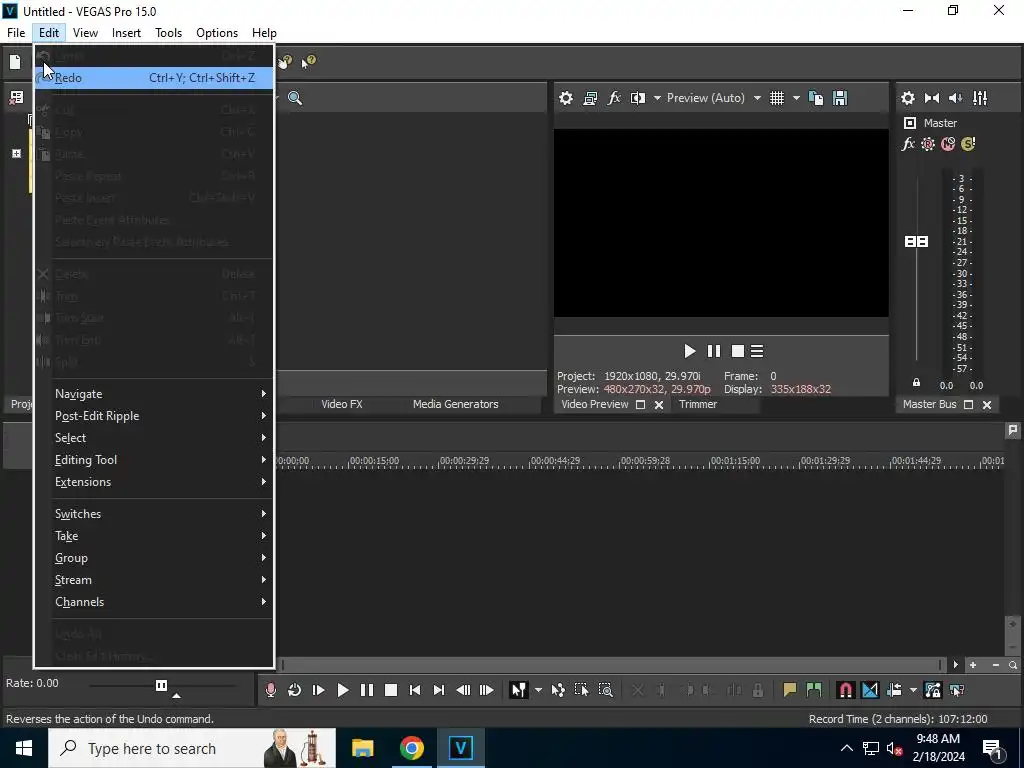Open the Switches submenu
The width and height of the screenshot is (1024, 768).
(153, 514)
